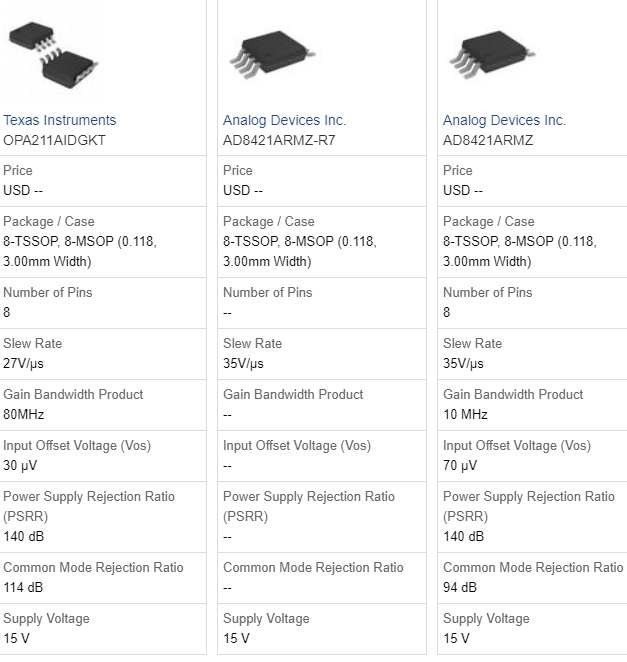Open the Texas Instruments manufacturer link
Screen dimensions: 627x662
(x=60, y=120)
